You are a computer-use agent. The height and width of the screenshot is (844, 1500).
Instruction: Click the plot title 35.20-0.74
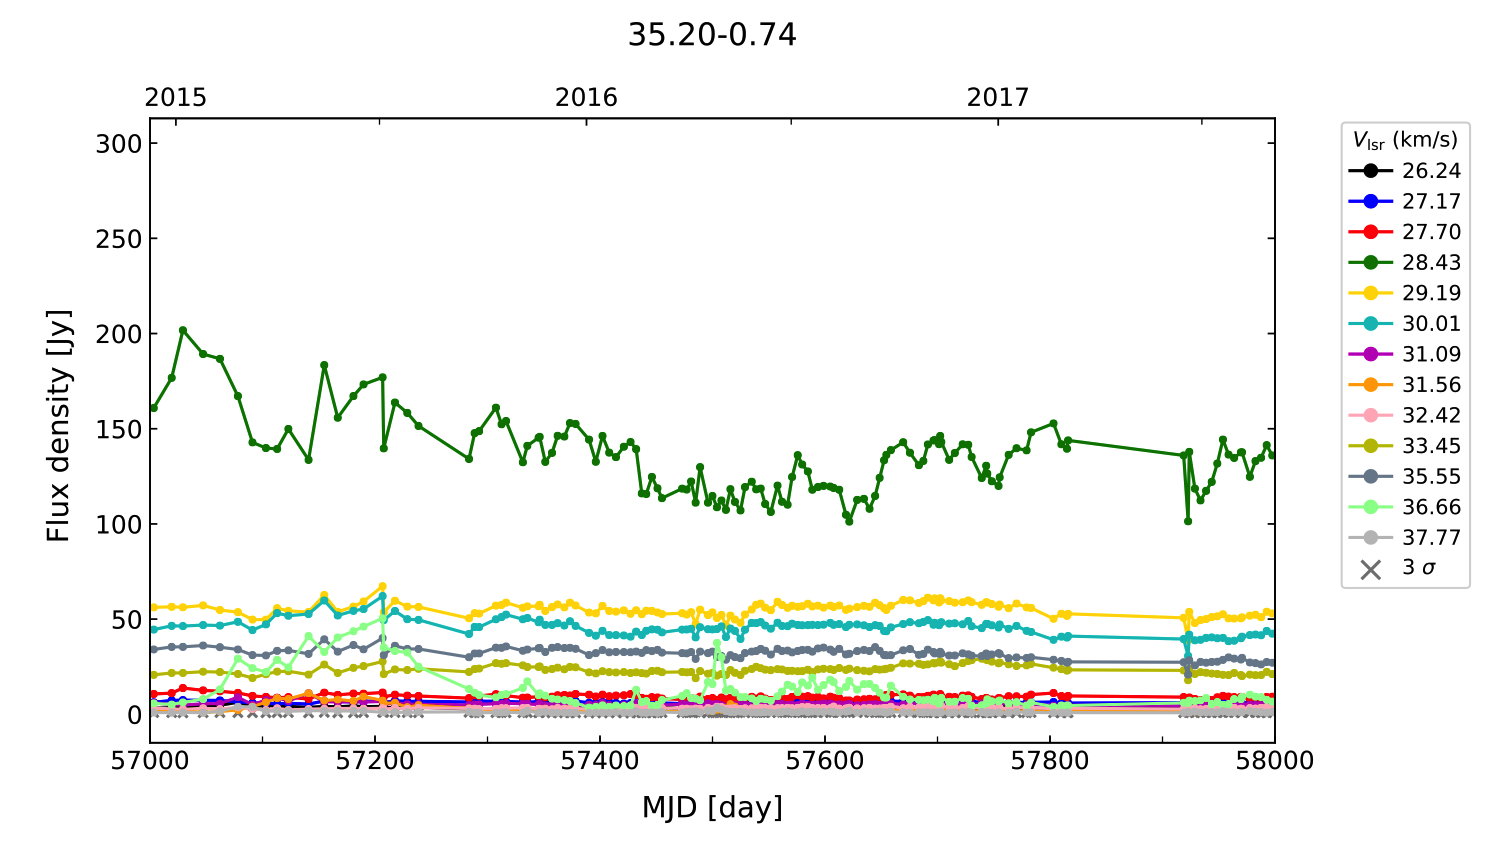(x=711, y=35)
